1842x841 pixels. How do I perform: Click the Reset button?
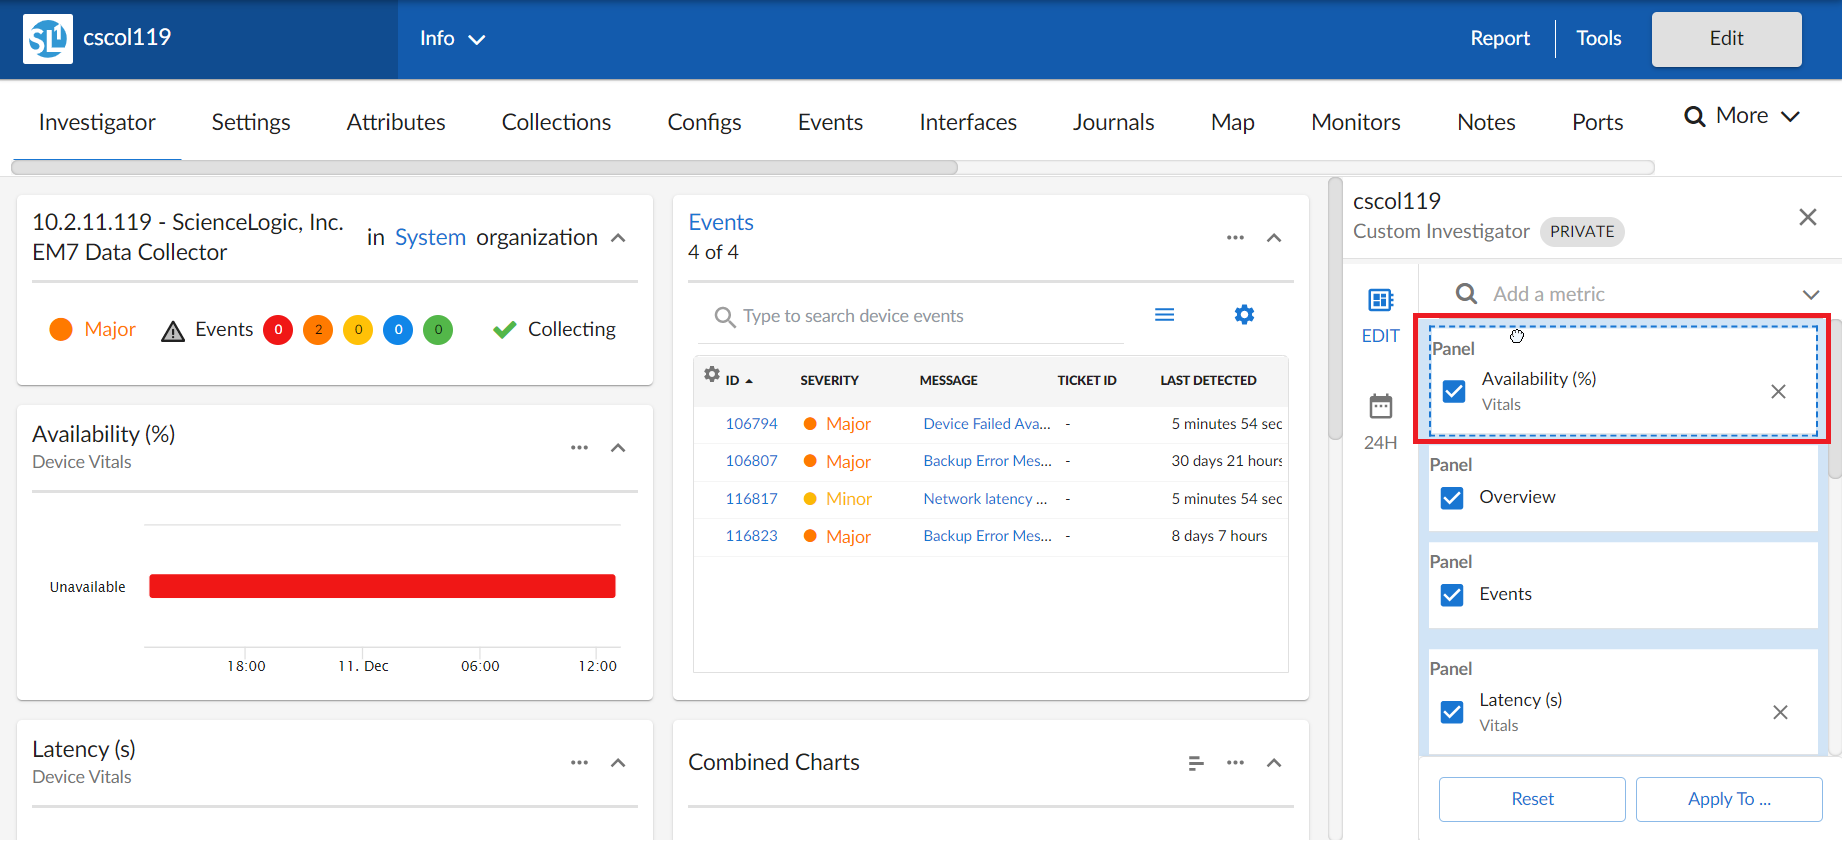coord(1531,799)
